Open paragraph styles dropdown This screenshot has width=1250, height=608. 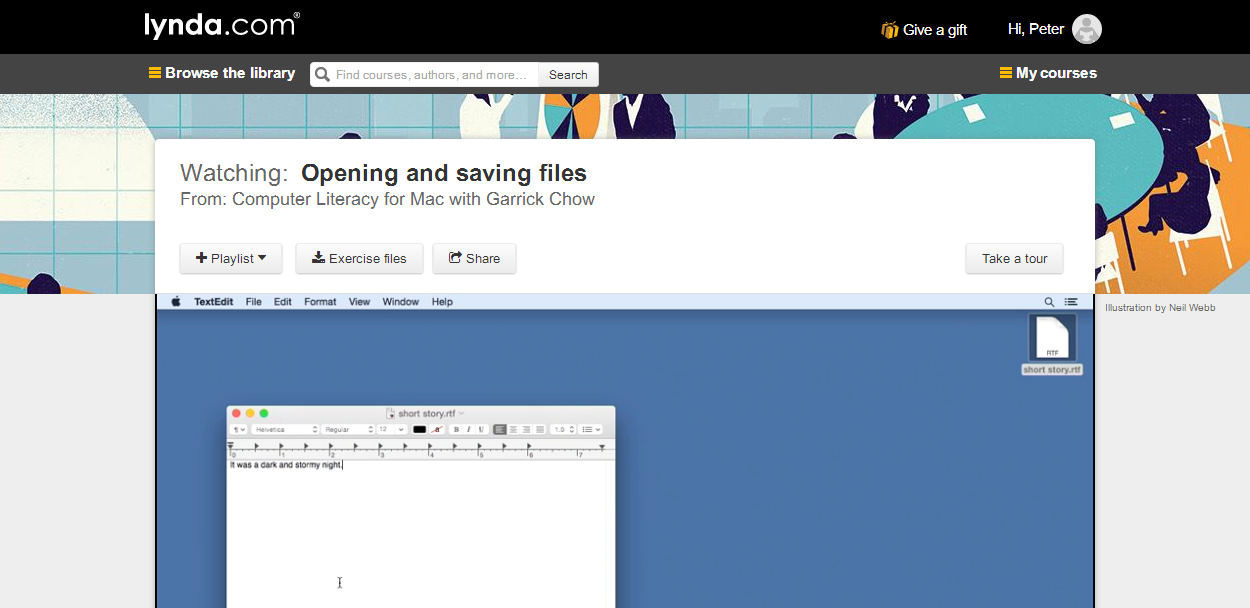click(239, 429)
